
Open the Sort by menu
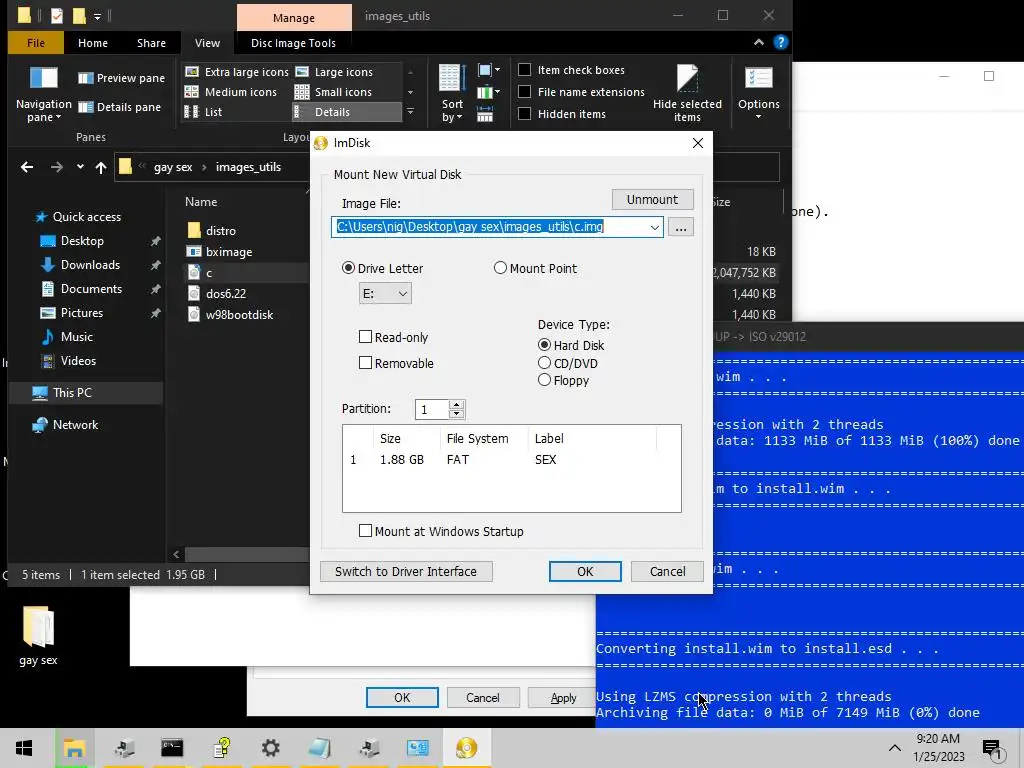452,93
